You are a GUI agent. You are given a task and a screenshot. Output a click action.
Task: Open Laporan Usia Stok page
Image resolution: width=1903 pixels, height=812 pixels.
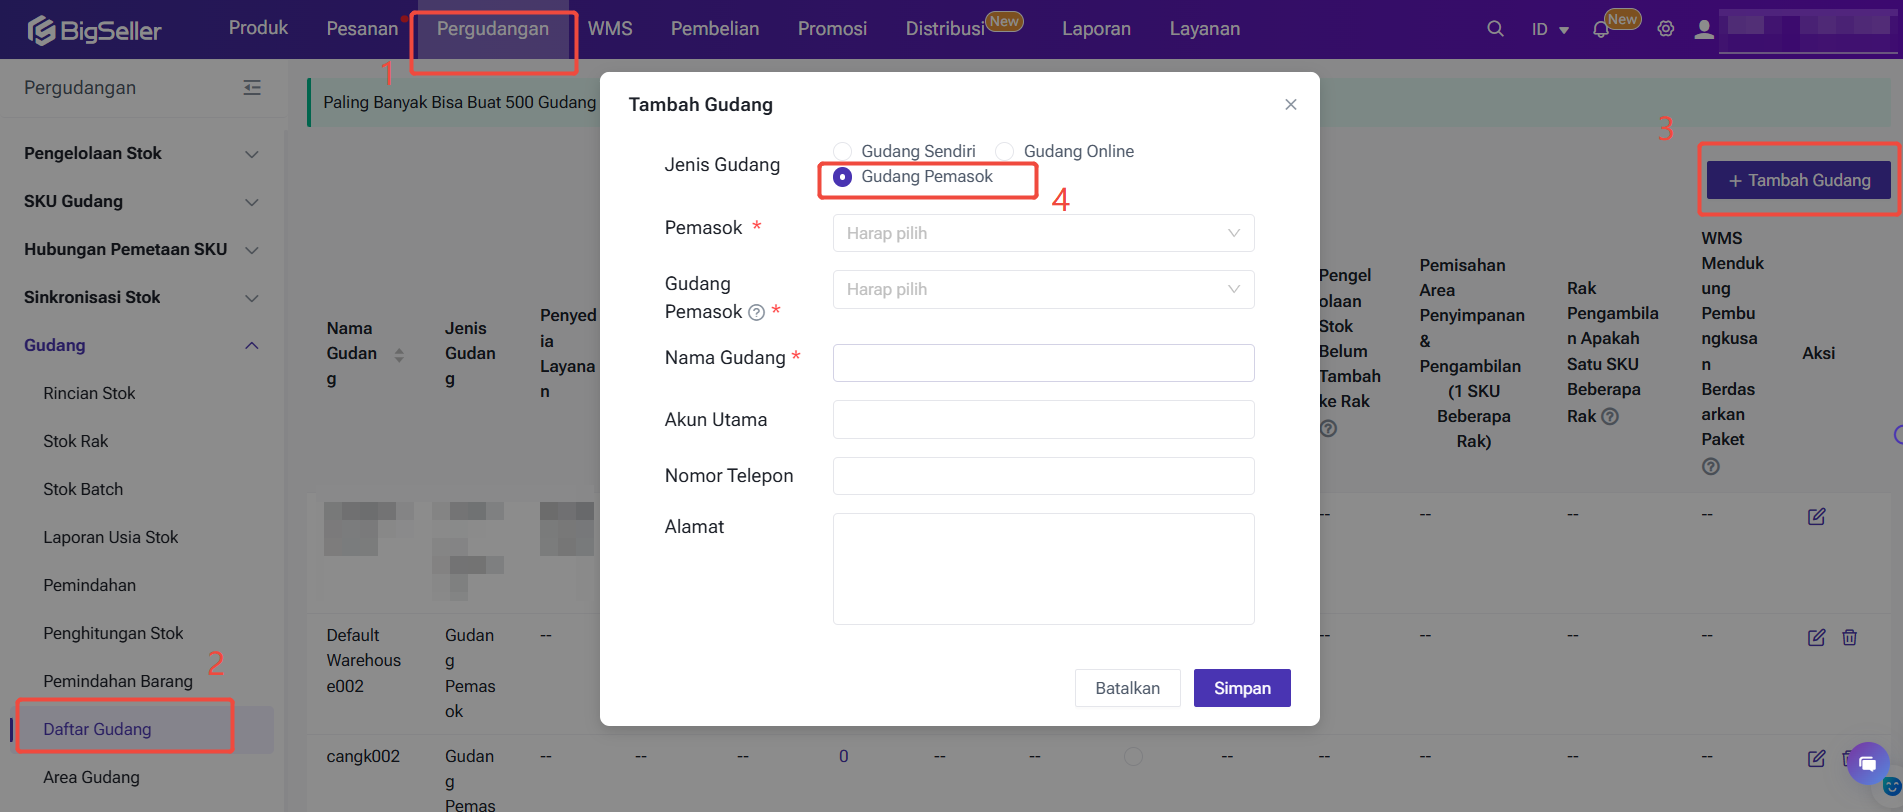point(111,537)
